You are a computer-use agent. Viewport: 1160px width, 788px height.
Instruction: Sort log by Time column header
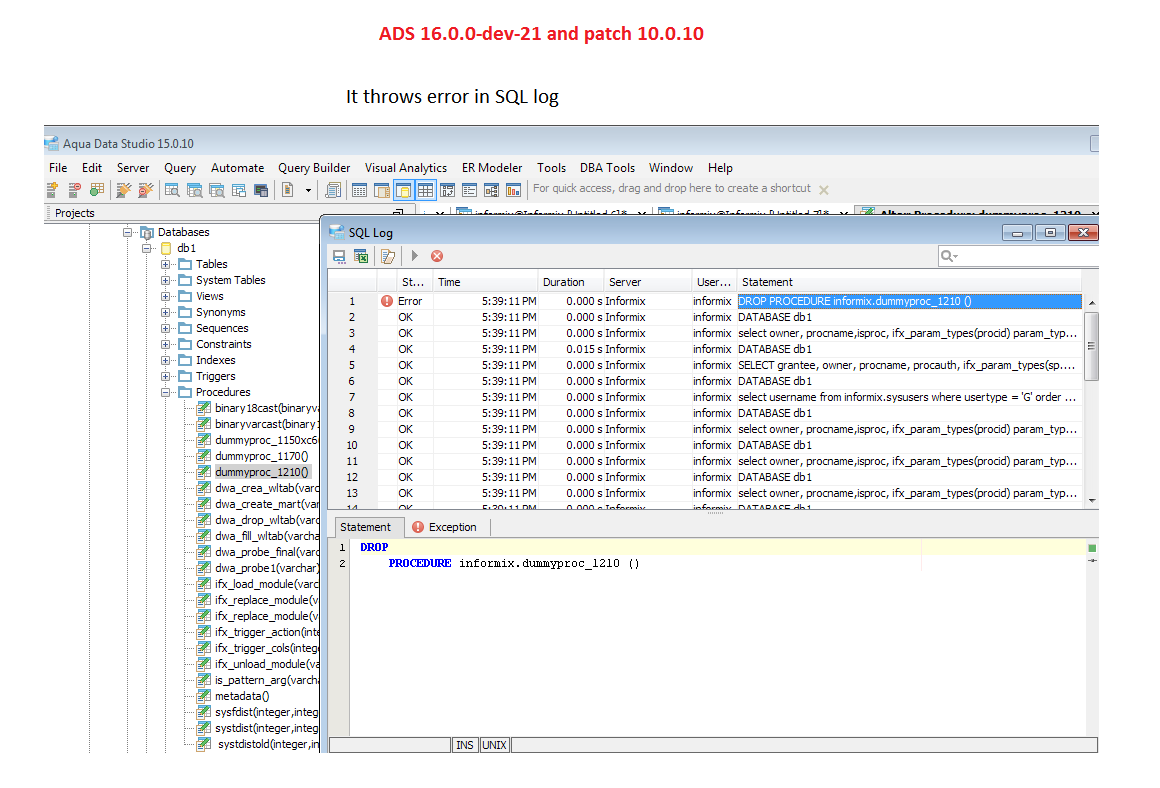(485, 282)
